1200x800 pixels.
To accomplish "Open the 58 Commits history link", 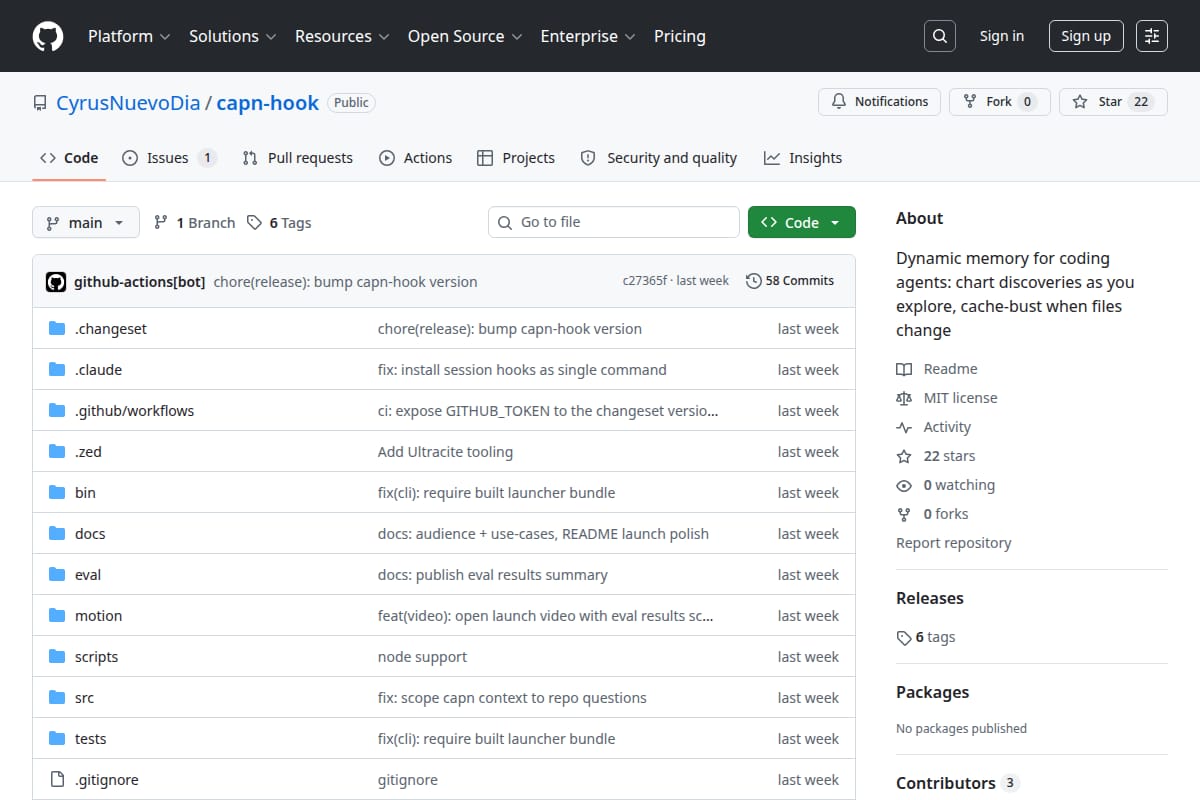I will 790,281.
